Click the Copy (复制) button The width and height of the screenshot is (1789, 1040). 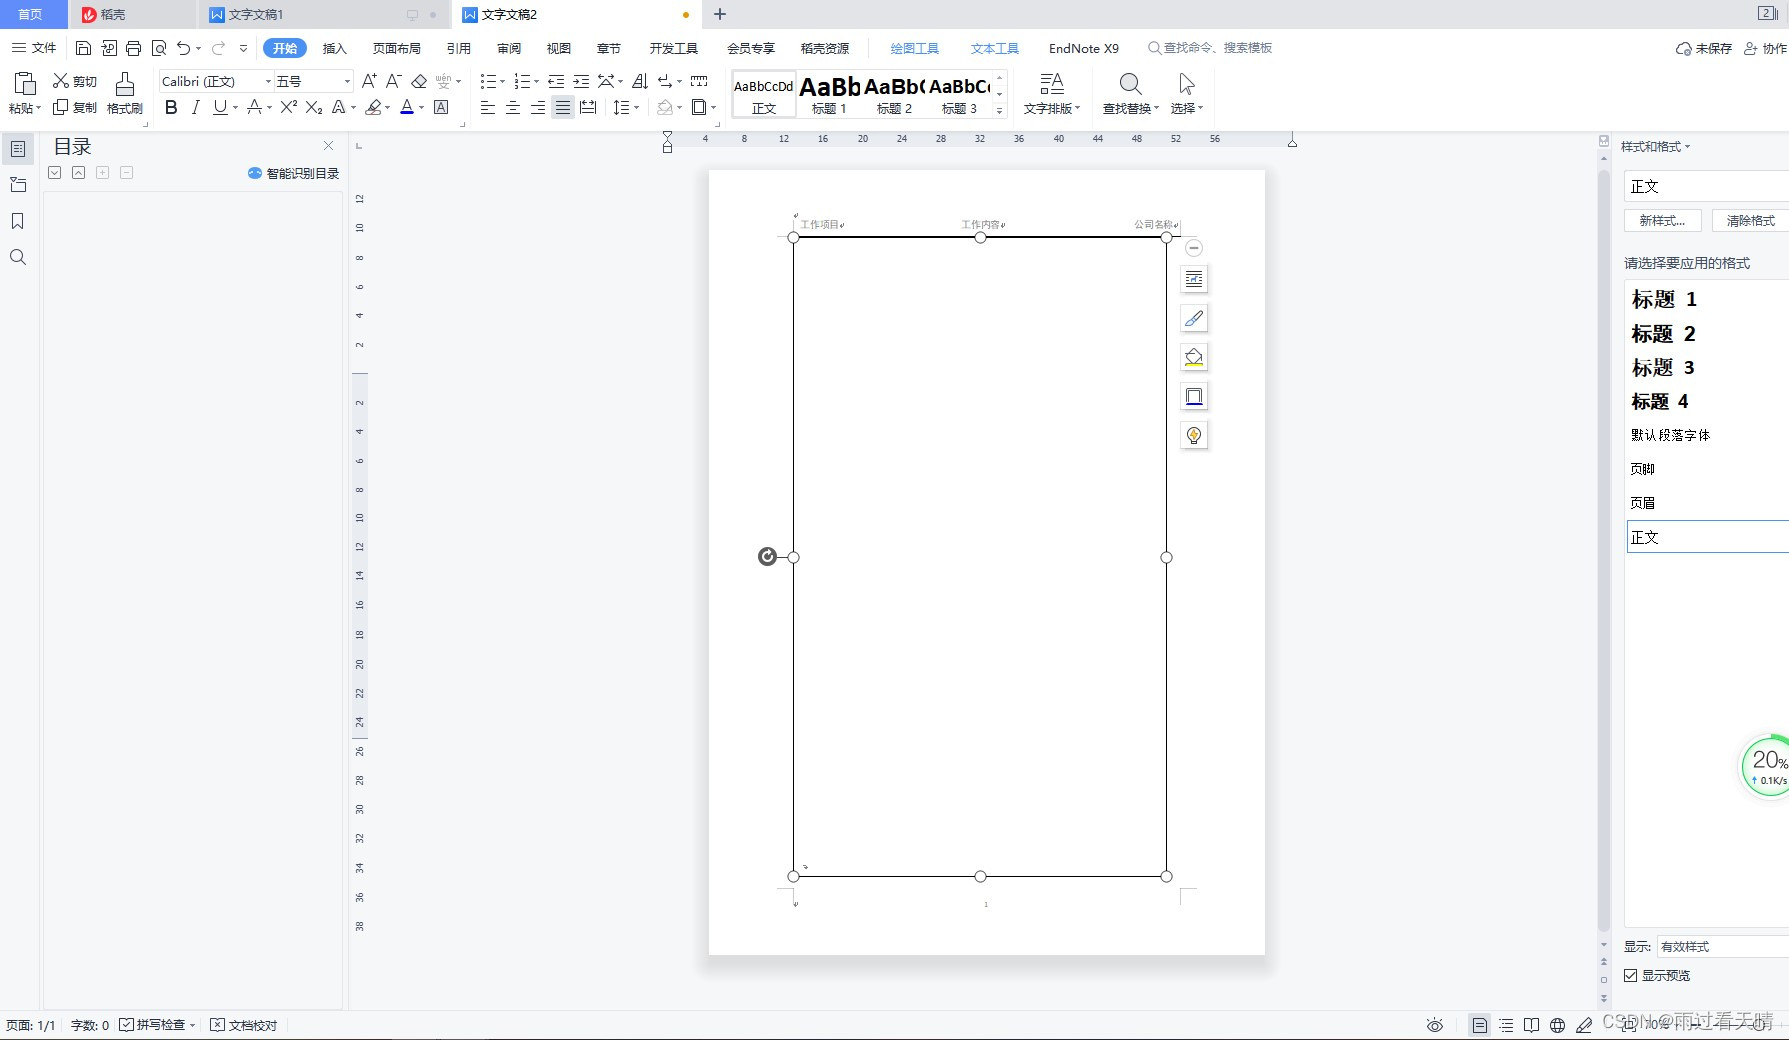point(75,107)
